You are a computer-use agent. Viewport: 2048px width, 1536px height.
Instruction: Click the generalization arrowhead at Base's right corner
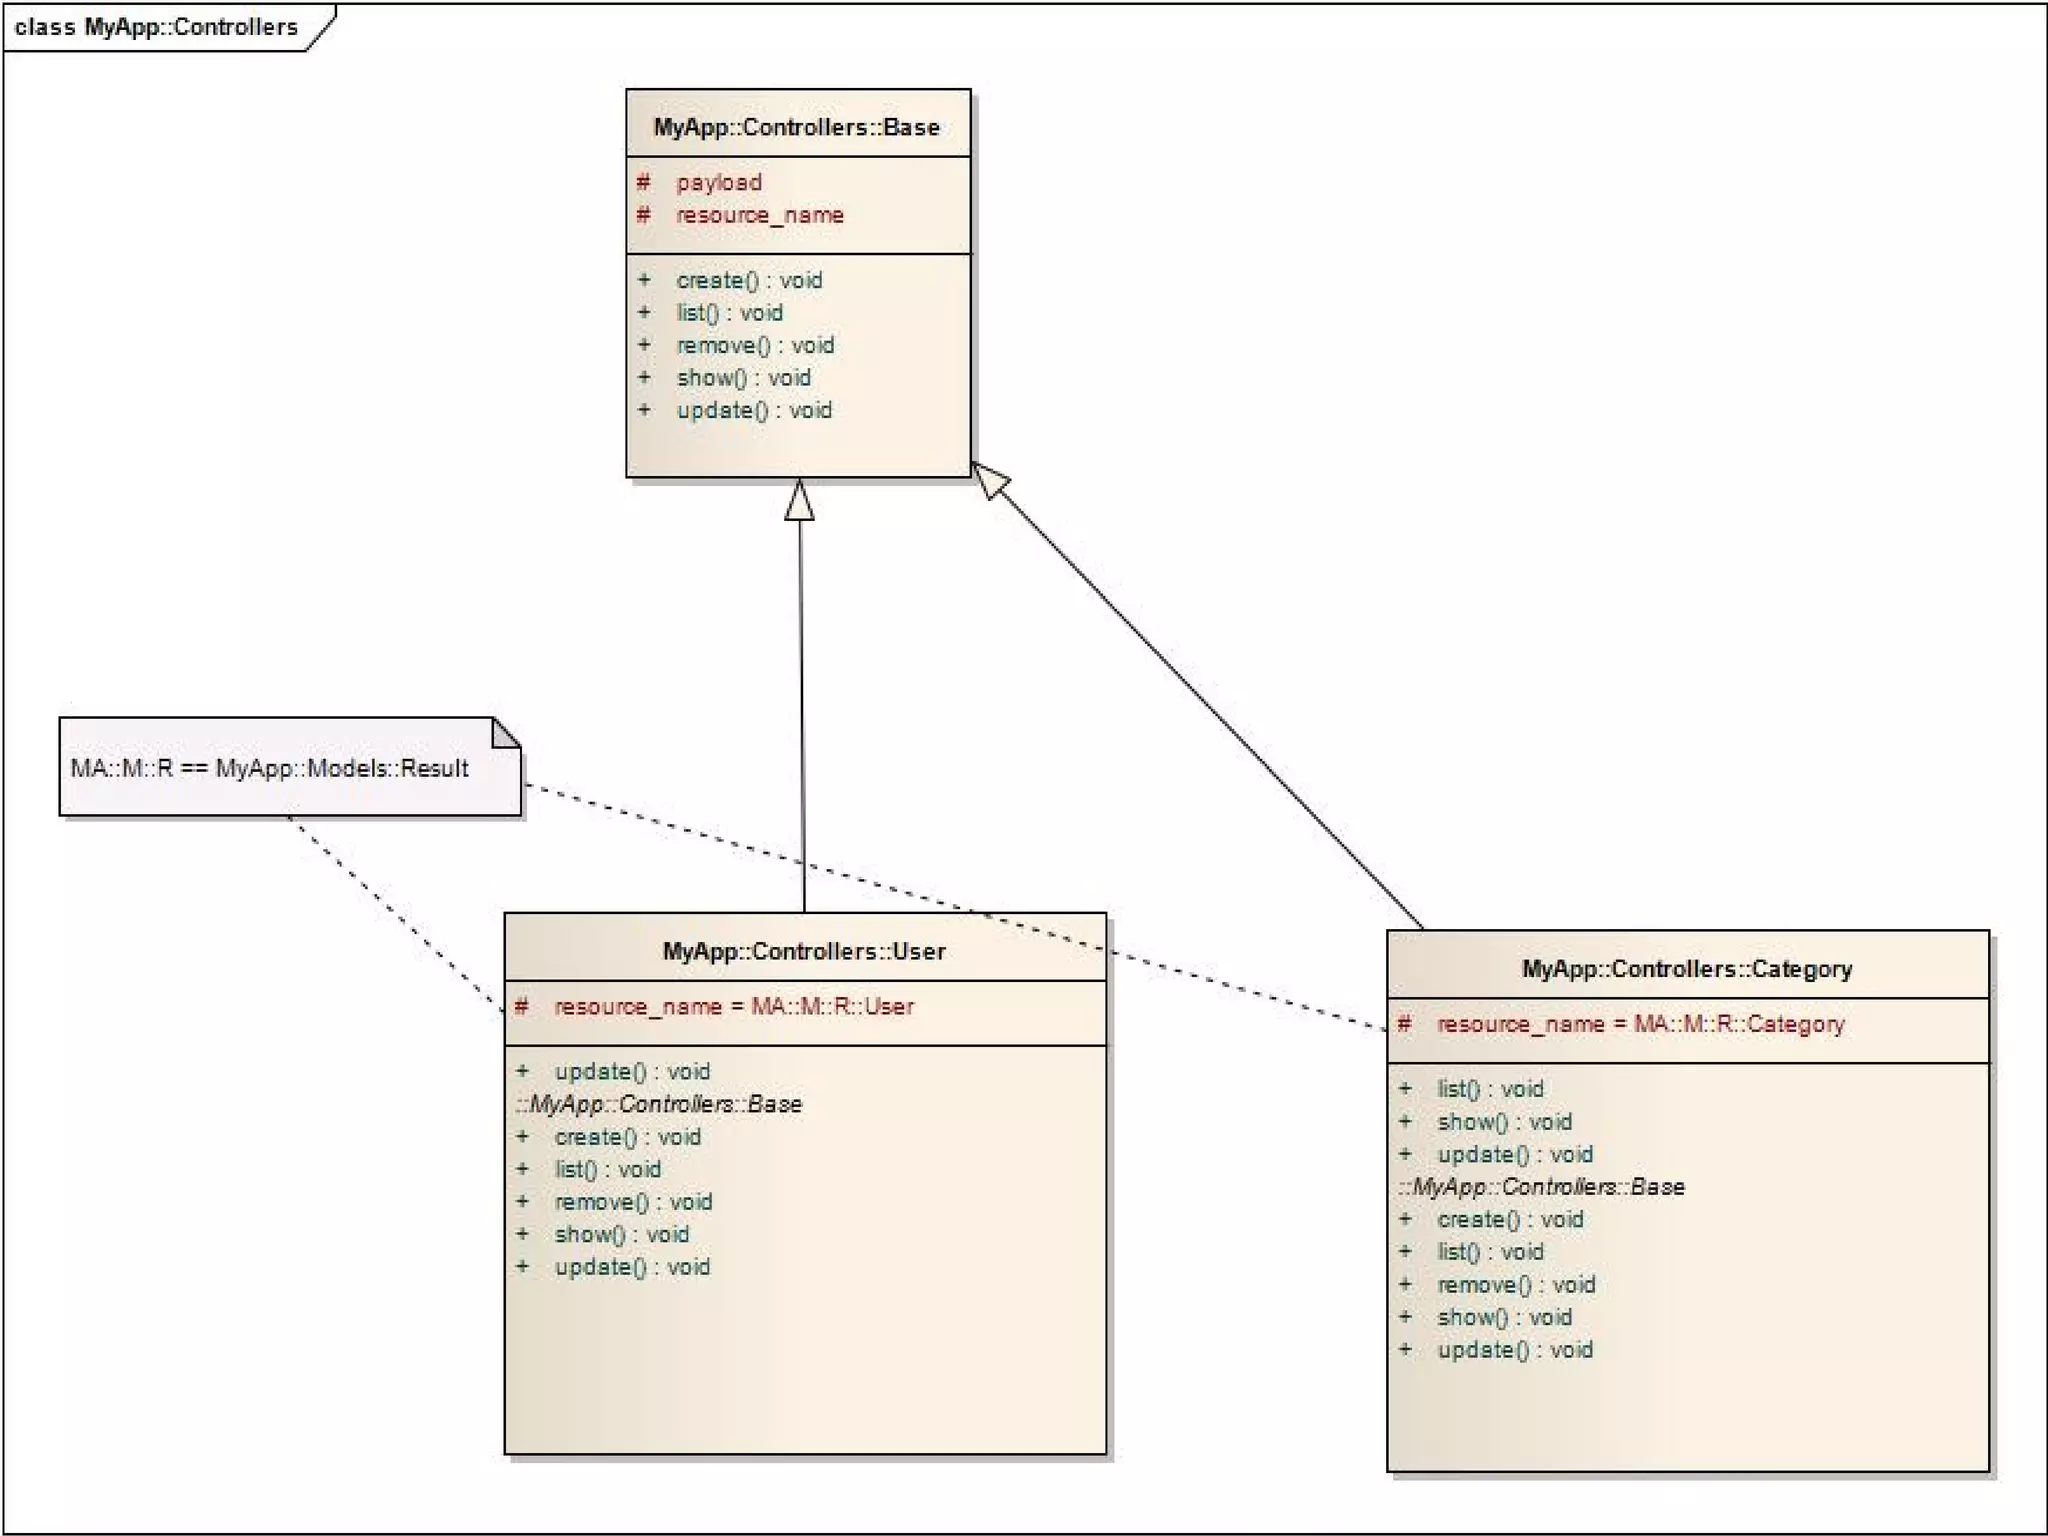coord(990,480)
